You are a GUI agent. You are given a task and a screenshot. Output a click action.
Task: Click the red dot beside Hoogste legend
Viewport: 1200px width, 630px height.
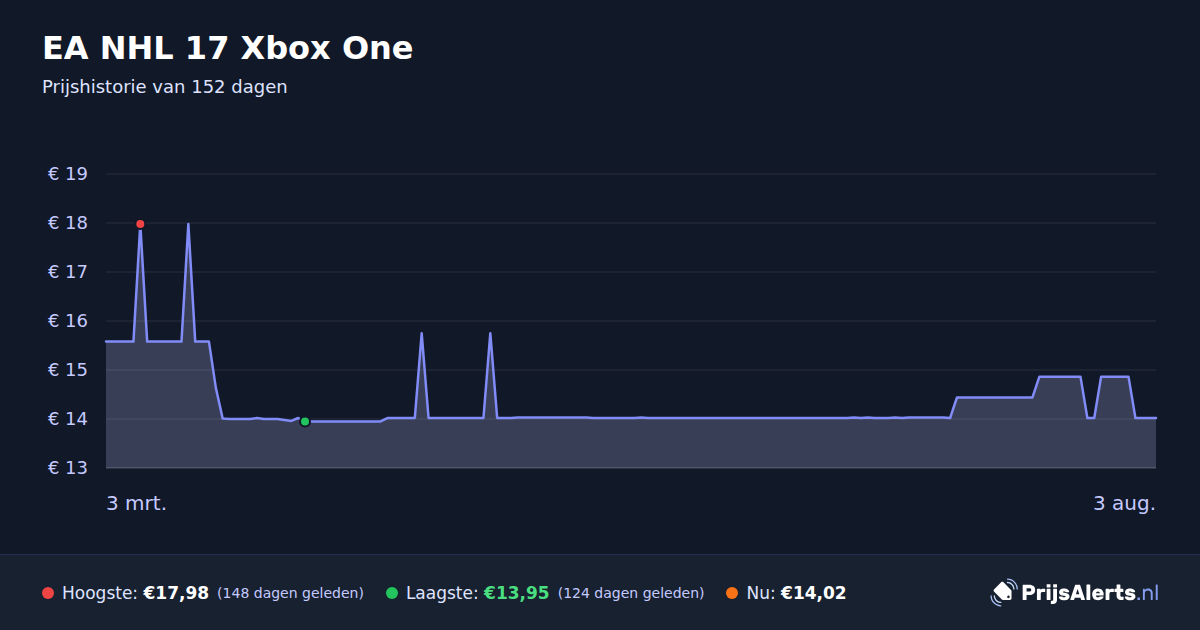pos(48,593)
